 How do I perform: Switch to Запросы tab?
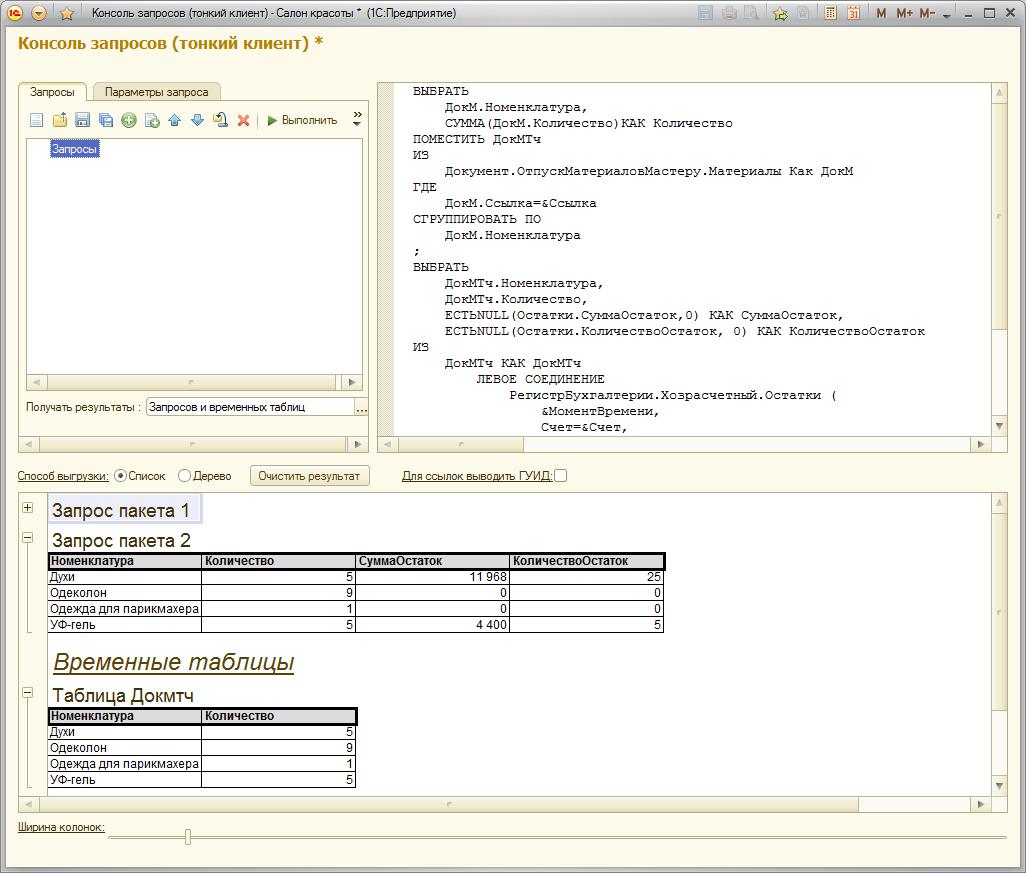tap(52, 92)
